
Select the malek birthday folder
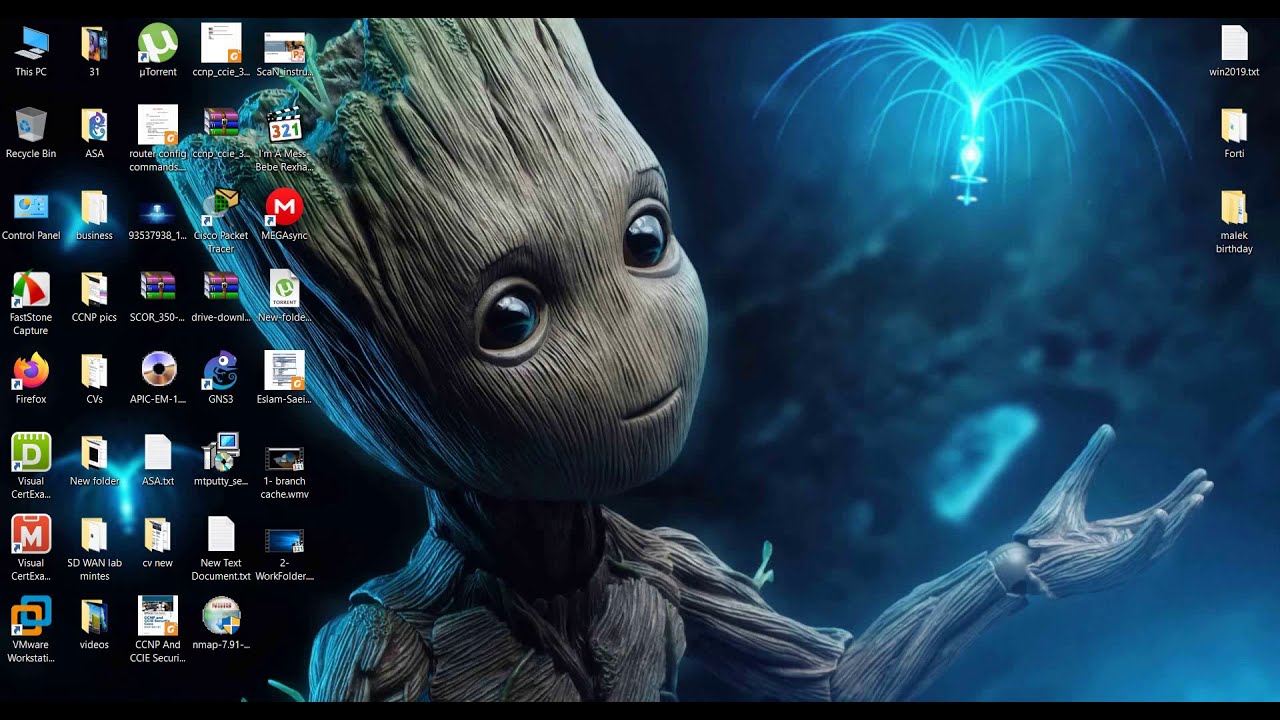[1234, 208]
